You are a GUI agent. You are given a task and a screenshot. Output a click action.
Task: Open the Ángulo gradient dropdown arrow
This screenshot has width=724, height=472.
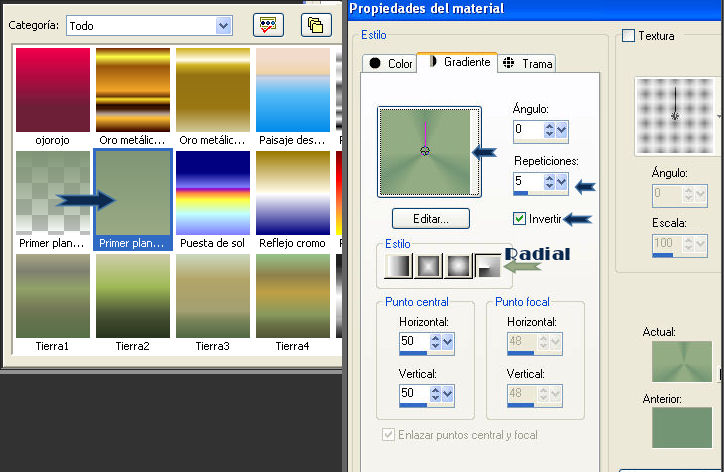point(561,130)
